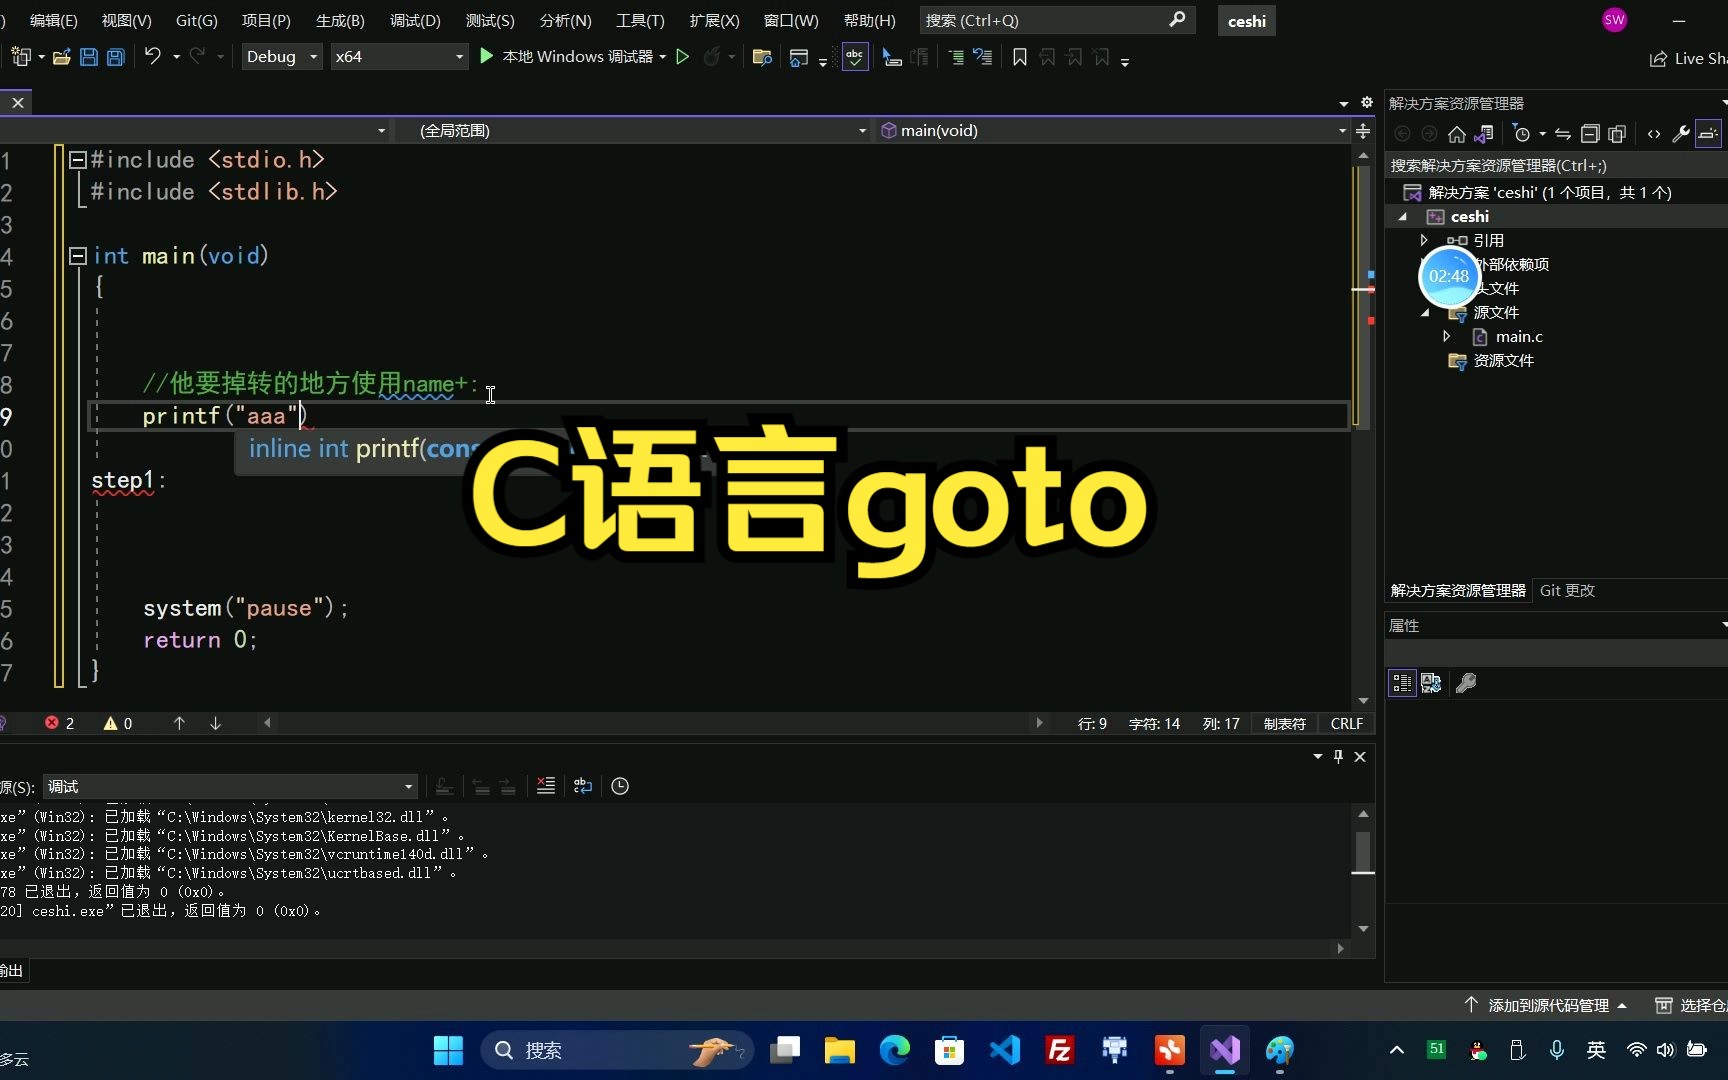Screen dimensions: 1728x1080
Task: Open Solution Explorer properties wrench icon
Action: tap(1682, 134)
